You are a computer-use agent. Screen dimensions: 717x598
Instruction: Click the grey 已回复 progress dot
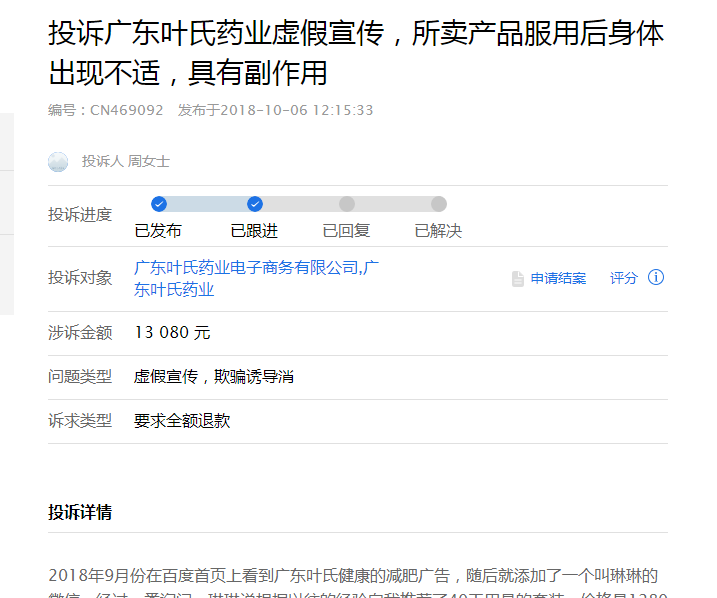347,204
